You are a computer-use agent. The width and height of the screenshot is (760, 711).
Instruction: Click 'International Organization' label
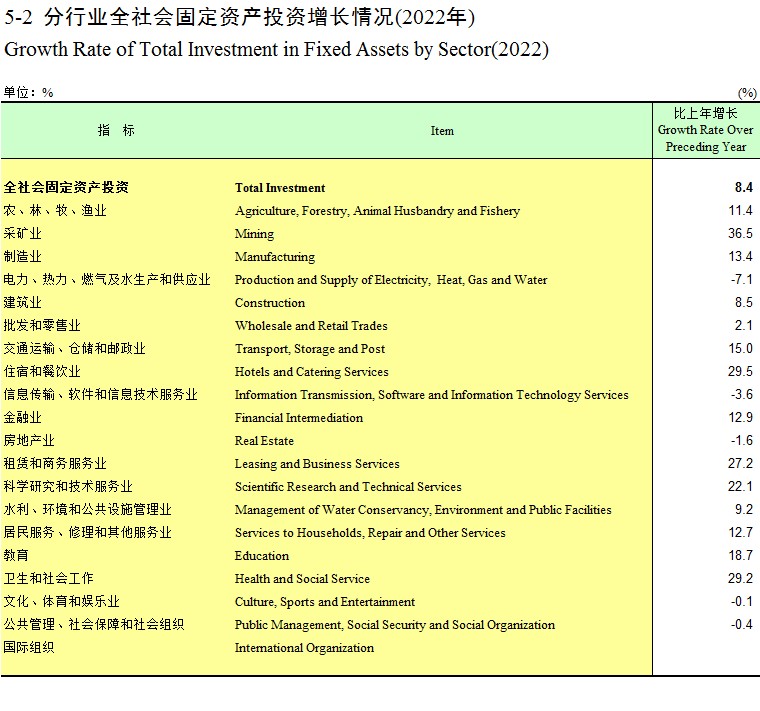coord(304,648)
